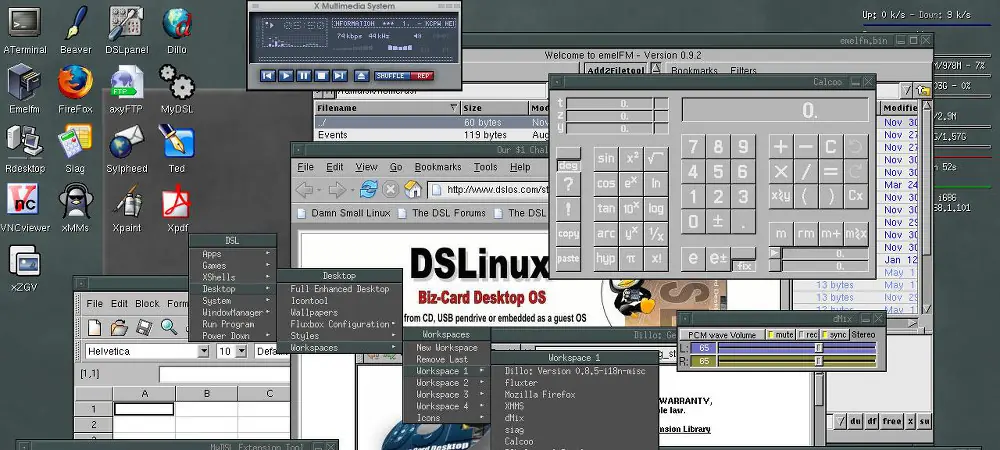Click XMMS play button
Screen dimensions: 1000x450
click(286, 76)
